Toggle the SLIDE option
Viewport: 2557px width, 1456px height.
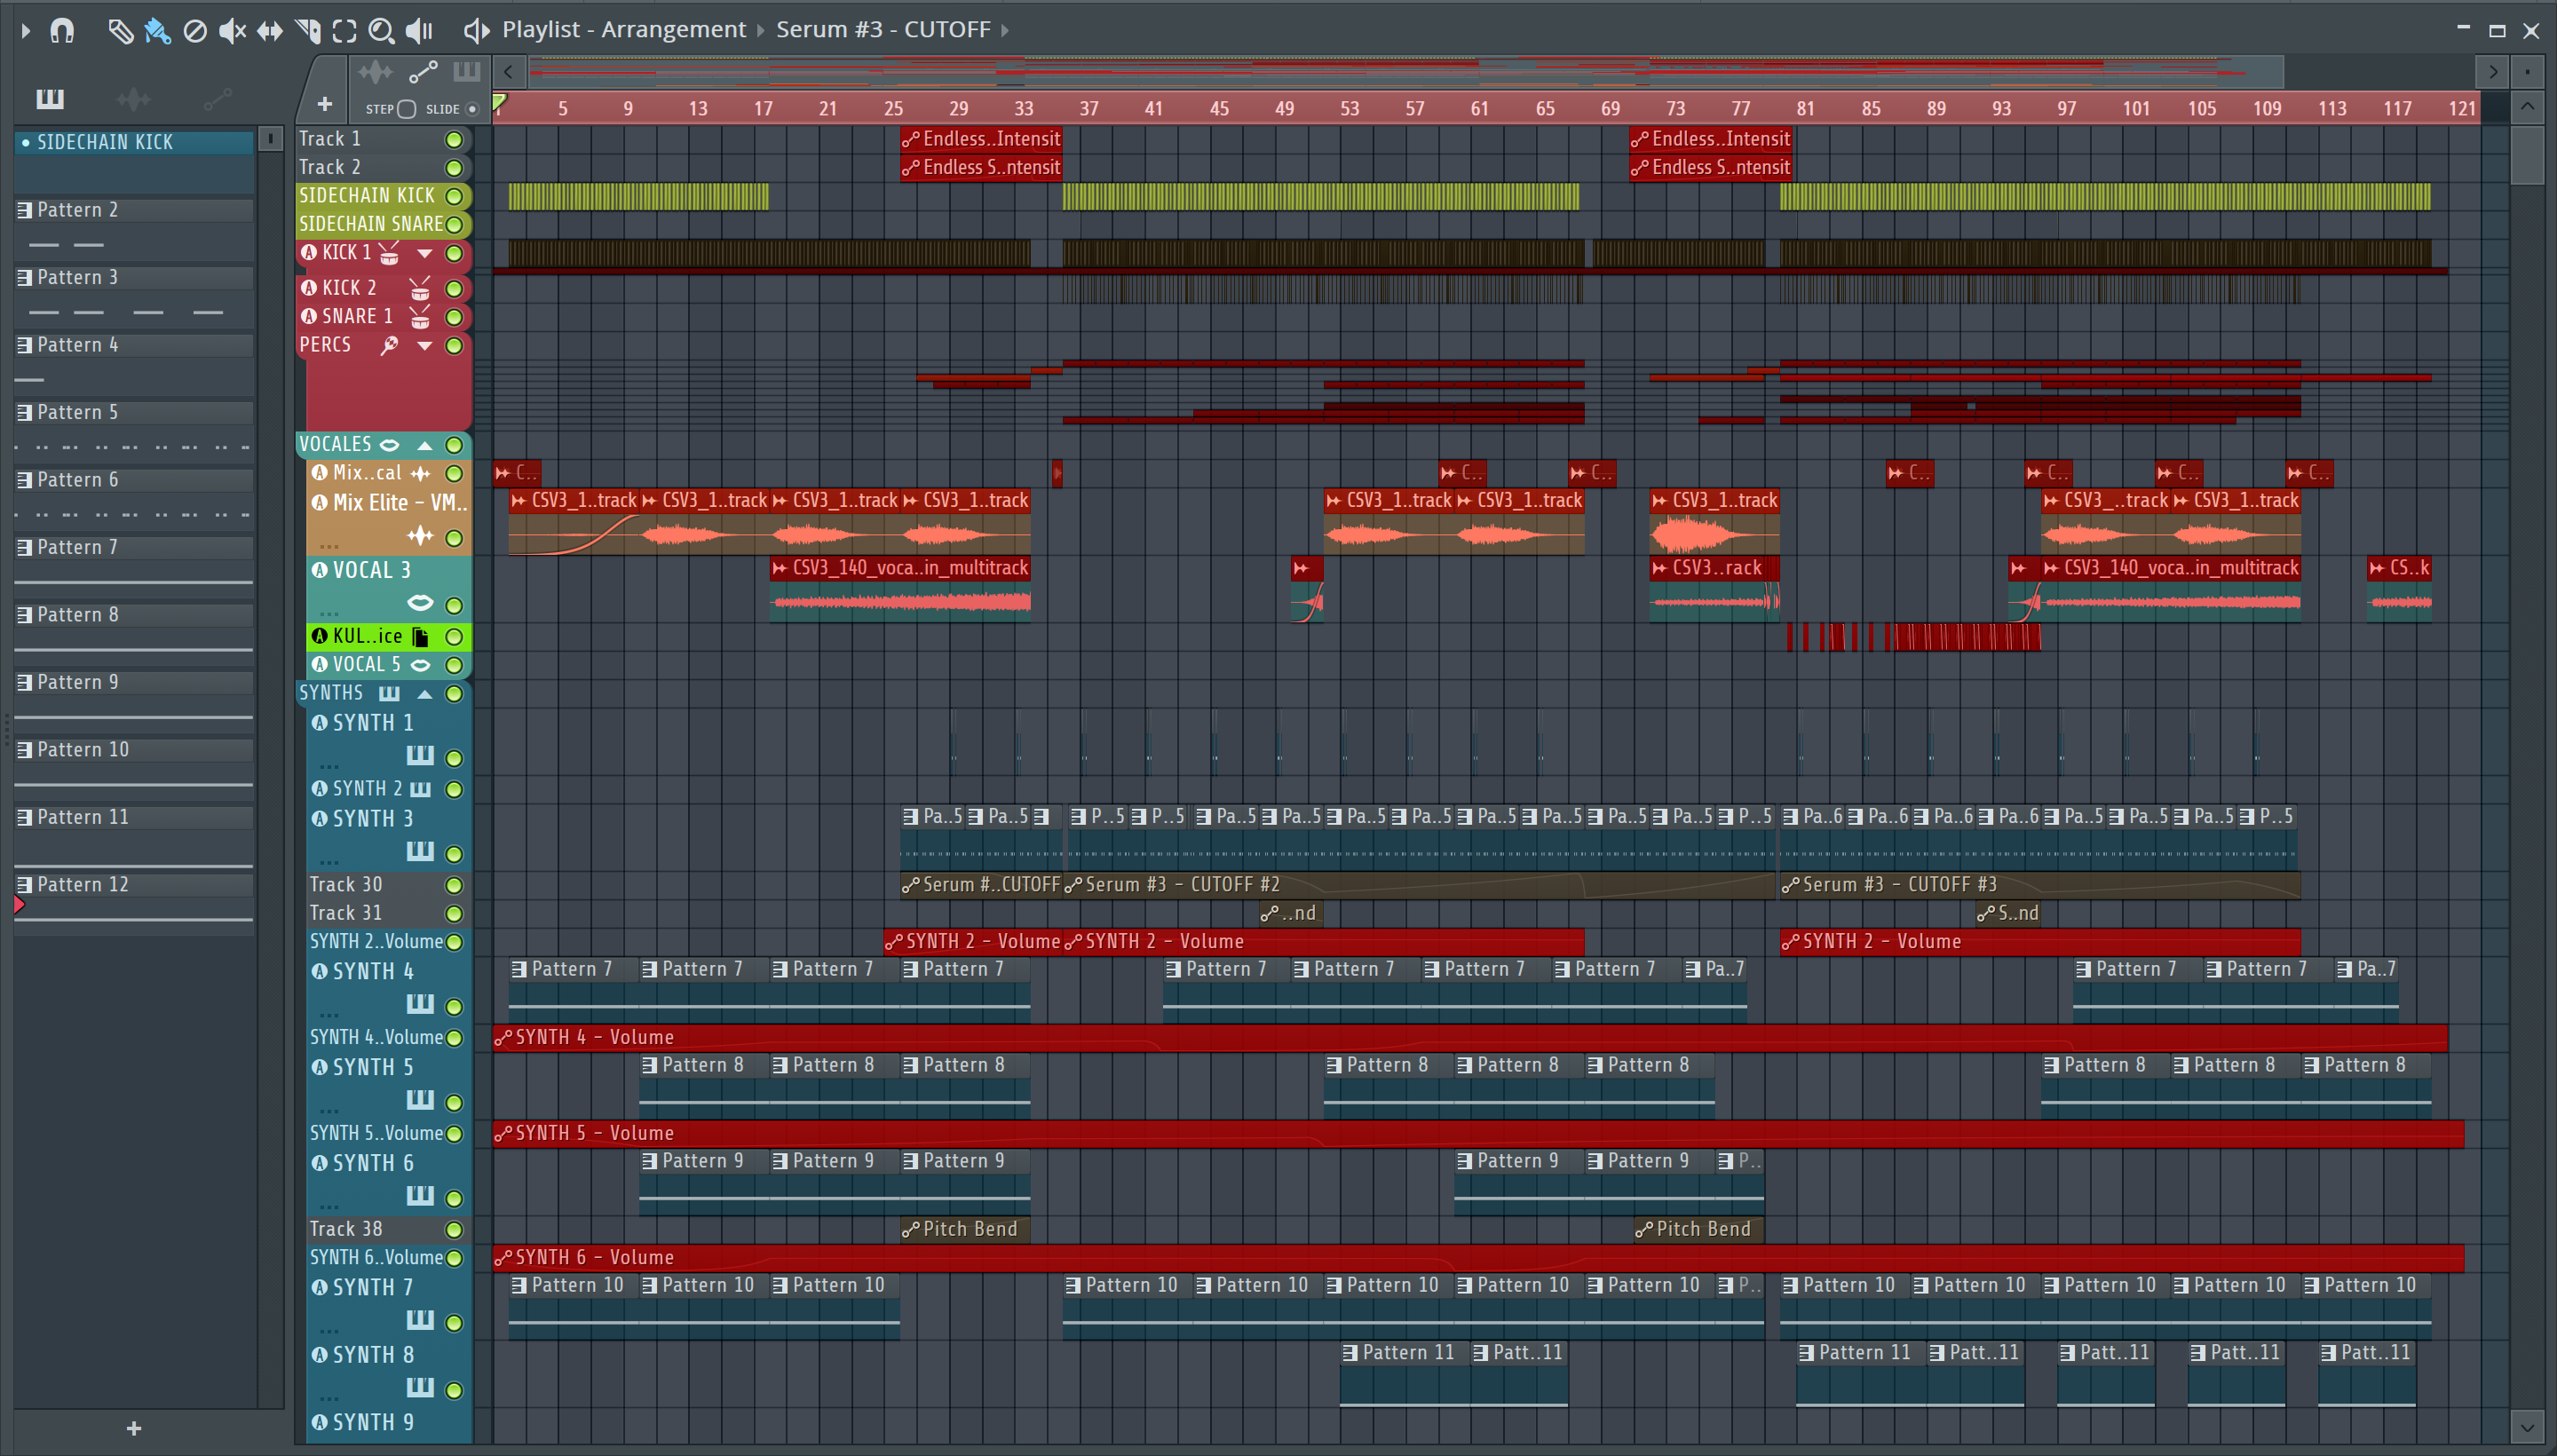pos(472,109)
